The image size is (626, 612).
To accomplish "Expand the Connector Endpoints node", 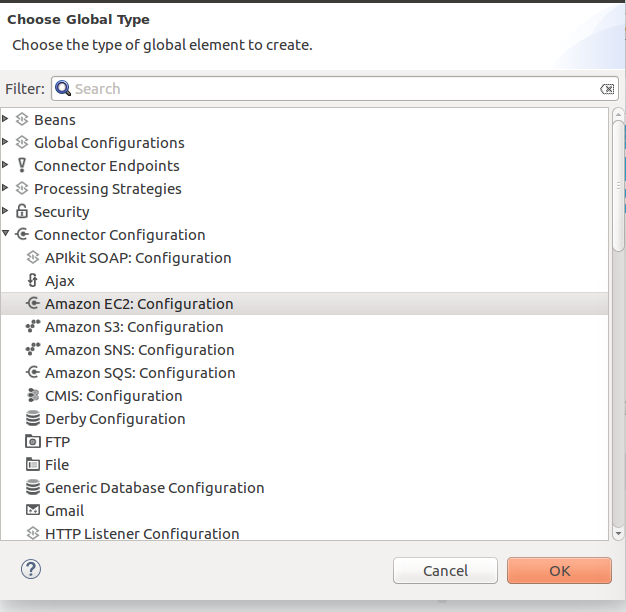I will coord(5,164).
